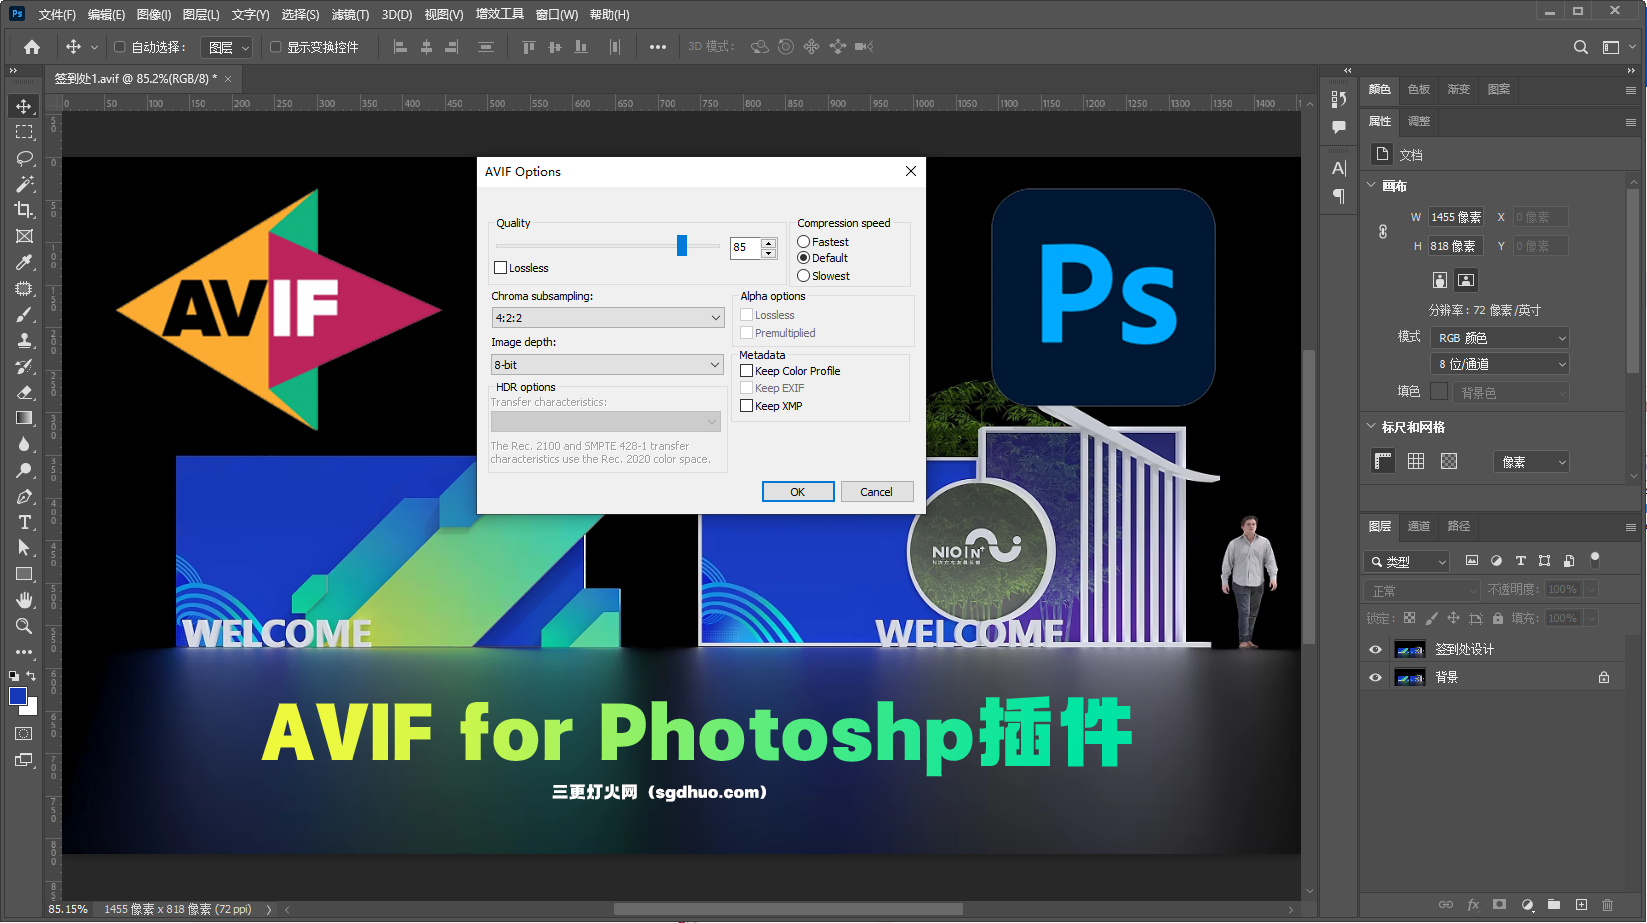Viewport: 1647px width, 923px height.
Task: Check Keep Color Profile option
Action: pos(747,371)
